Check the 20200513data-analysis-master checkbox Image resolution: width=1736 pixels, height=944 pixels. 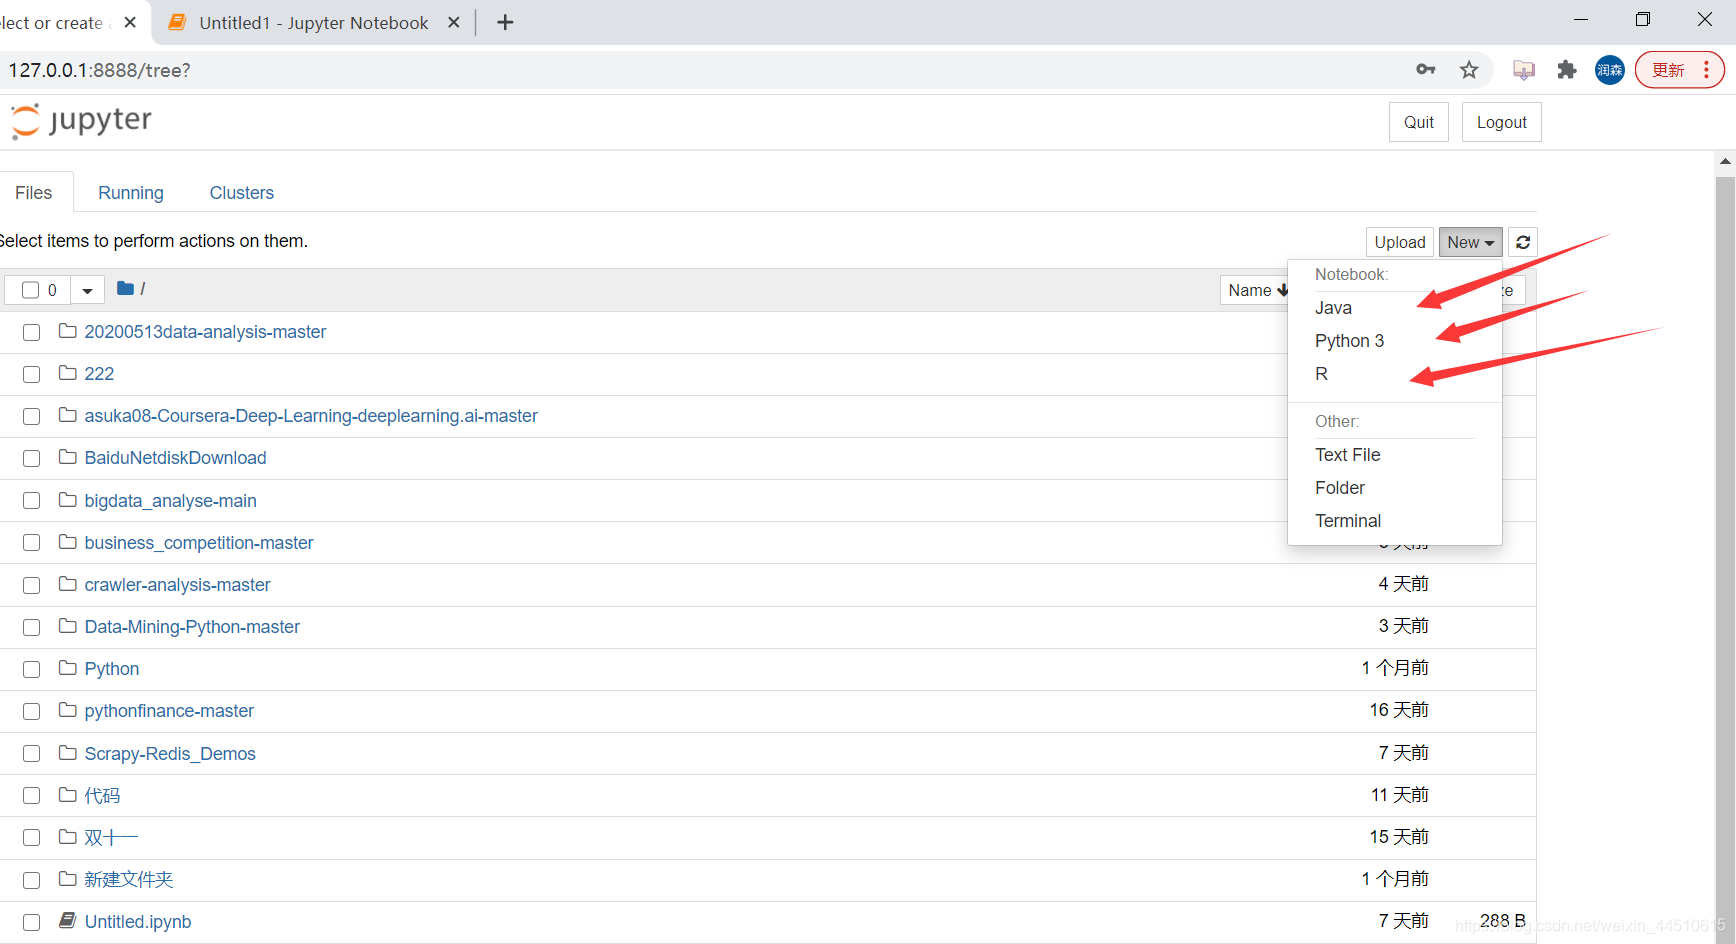[31, 332]
